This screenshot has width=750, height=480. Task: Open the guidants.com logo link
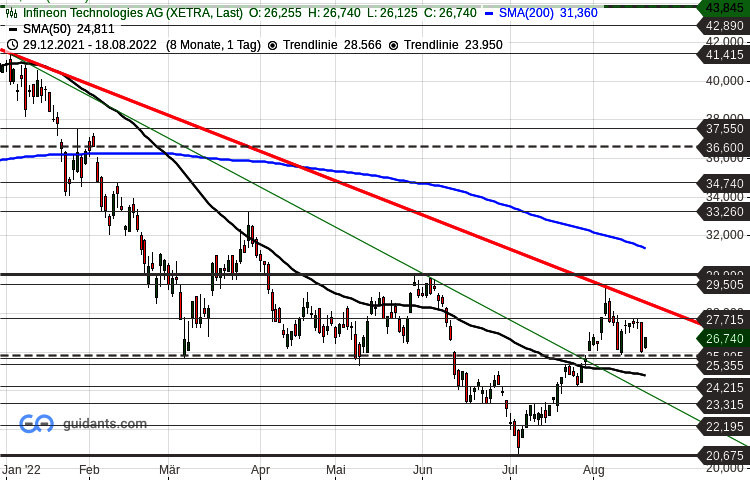click(83, 424)
